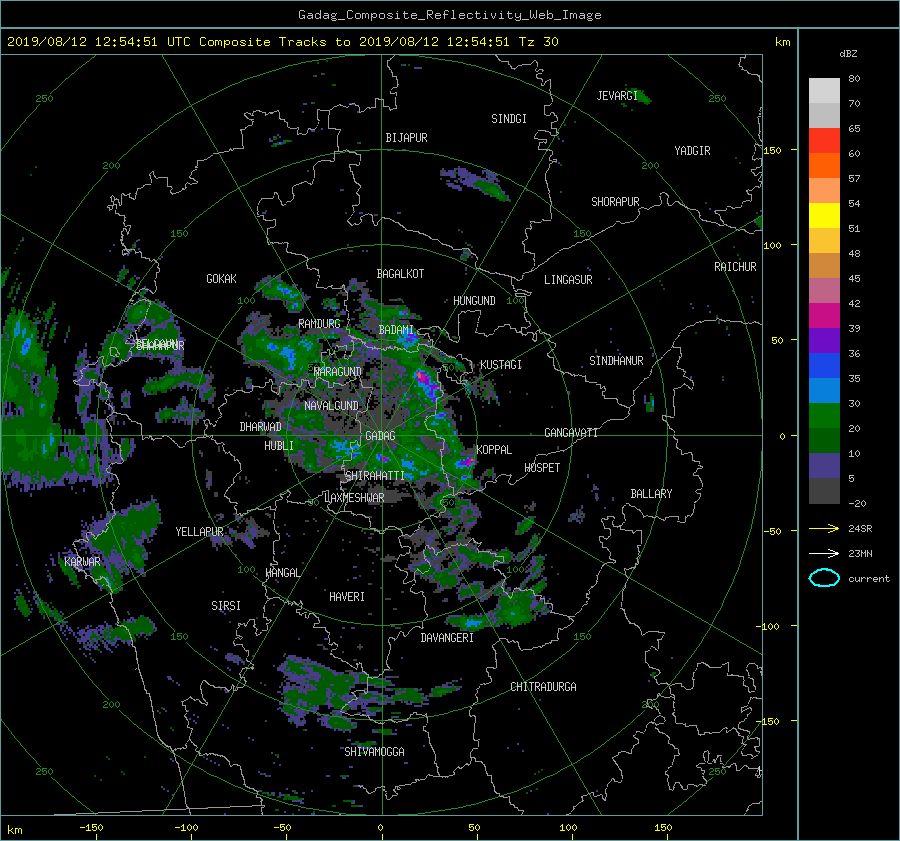Viewport: 900px width, 841px height.
Task: Click the SINDGI city label
Action: 509,119
